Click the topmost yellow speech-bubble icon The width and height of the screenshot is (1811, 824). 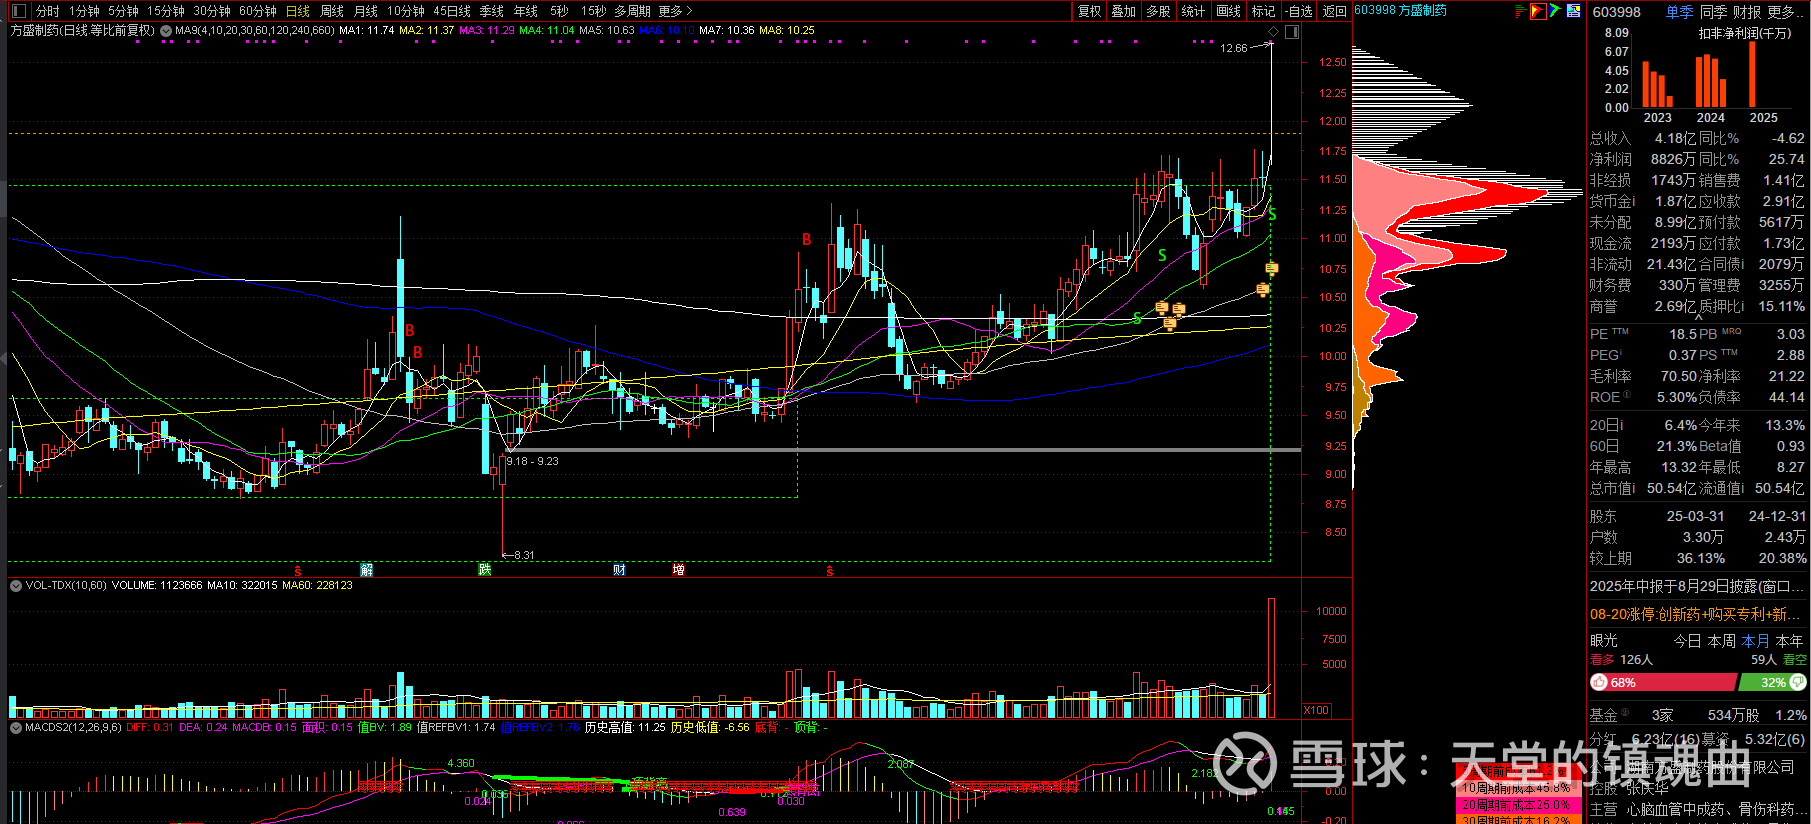pos(1272,269)
